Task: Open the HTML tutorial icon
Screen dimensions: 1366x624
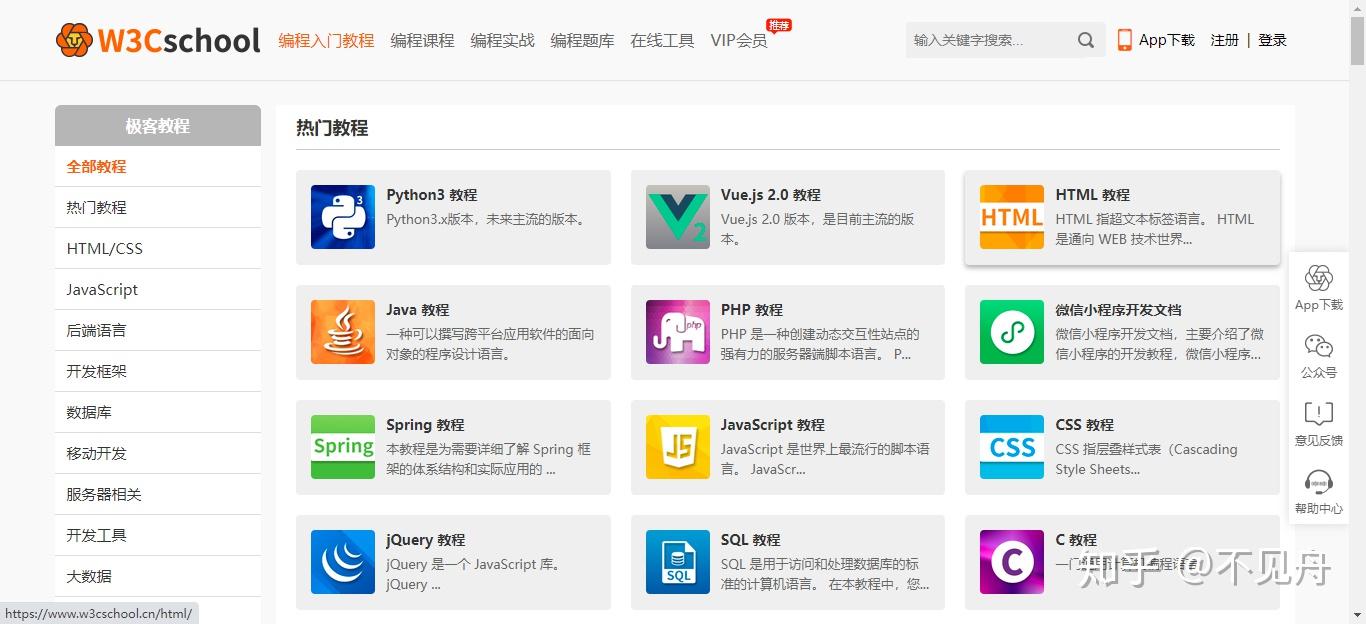Action: 1012,217
